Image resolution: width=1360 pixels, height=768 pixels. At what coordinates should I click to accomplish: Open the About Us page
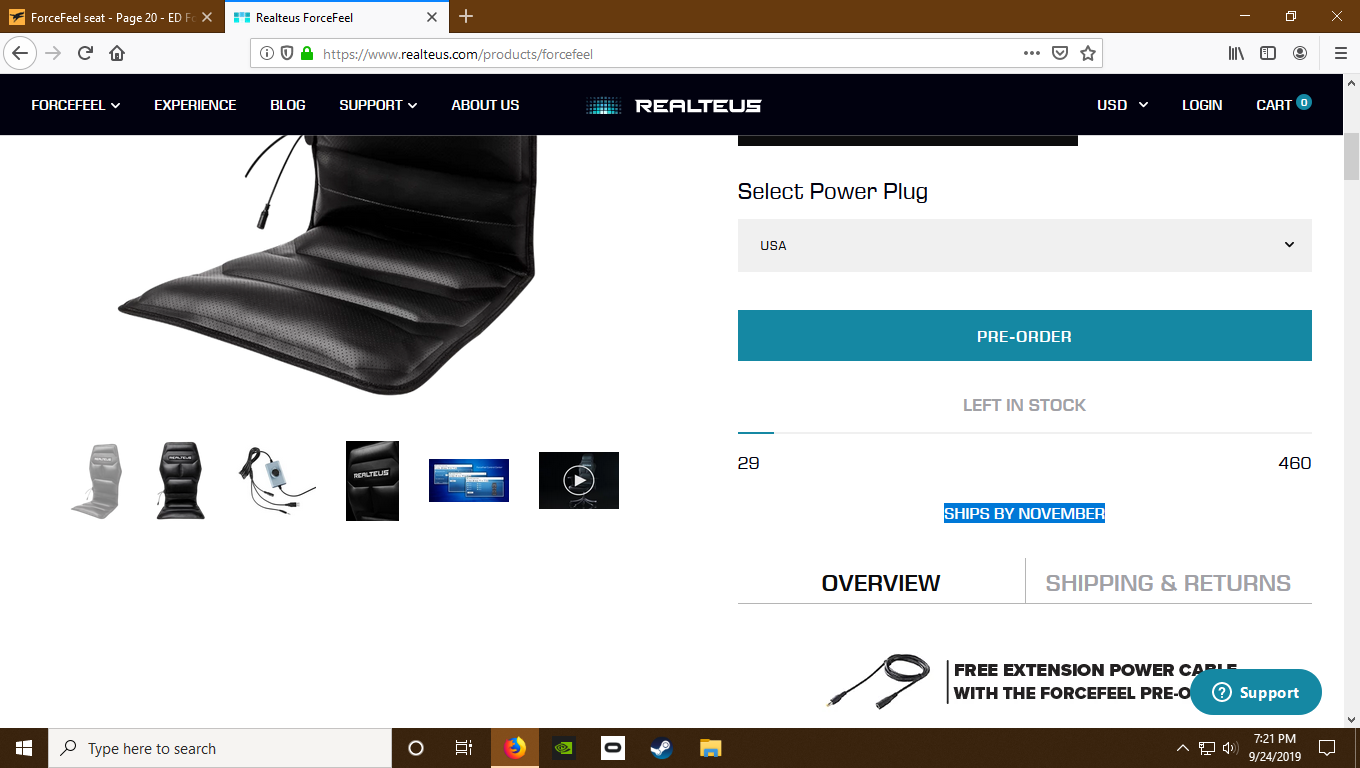[485, 105]
